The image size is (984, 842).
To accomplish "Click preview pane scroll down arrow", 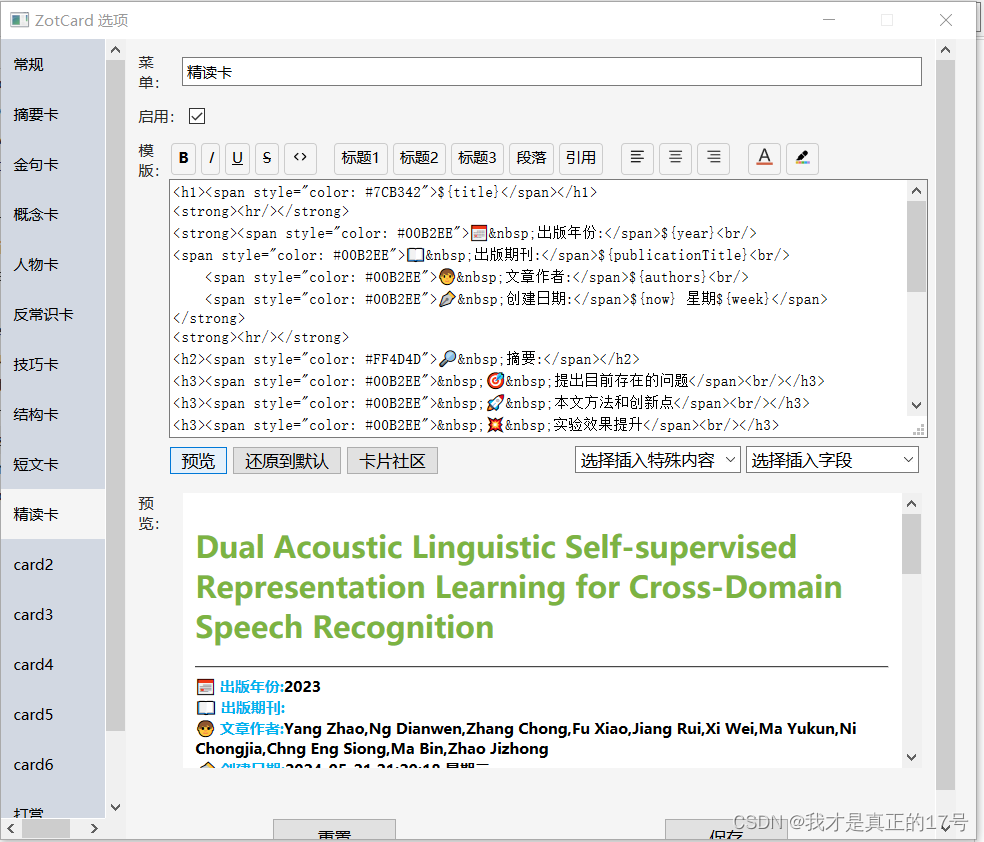I will click(912, 757).
